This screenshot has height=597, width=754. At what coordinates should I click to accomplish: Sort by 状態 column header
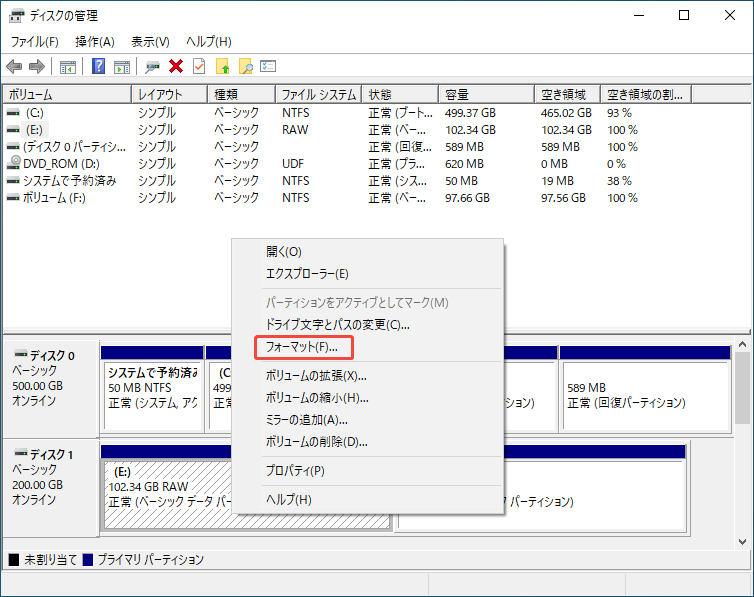coord(400,94)
